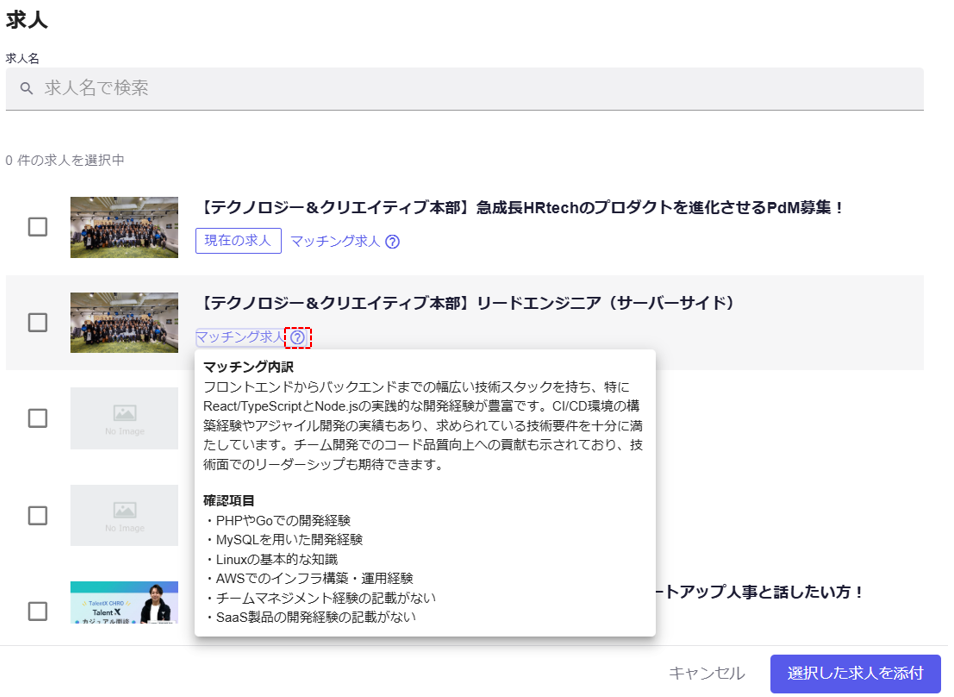This screenshot has height=697, width=954.
Task: Select the checkbox for the PdM募集 job
Action: tap(37, 227)
